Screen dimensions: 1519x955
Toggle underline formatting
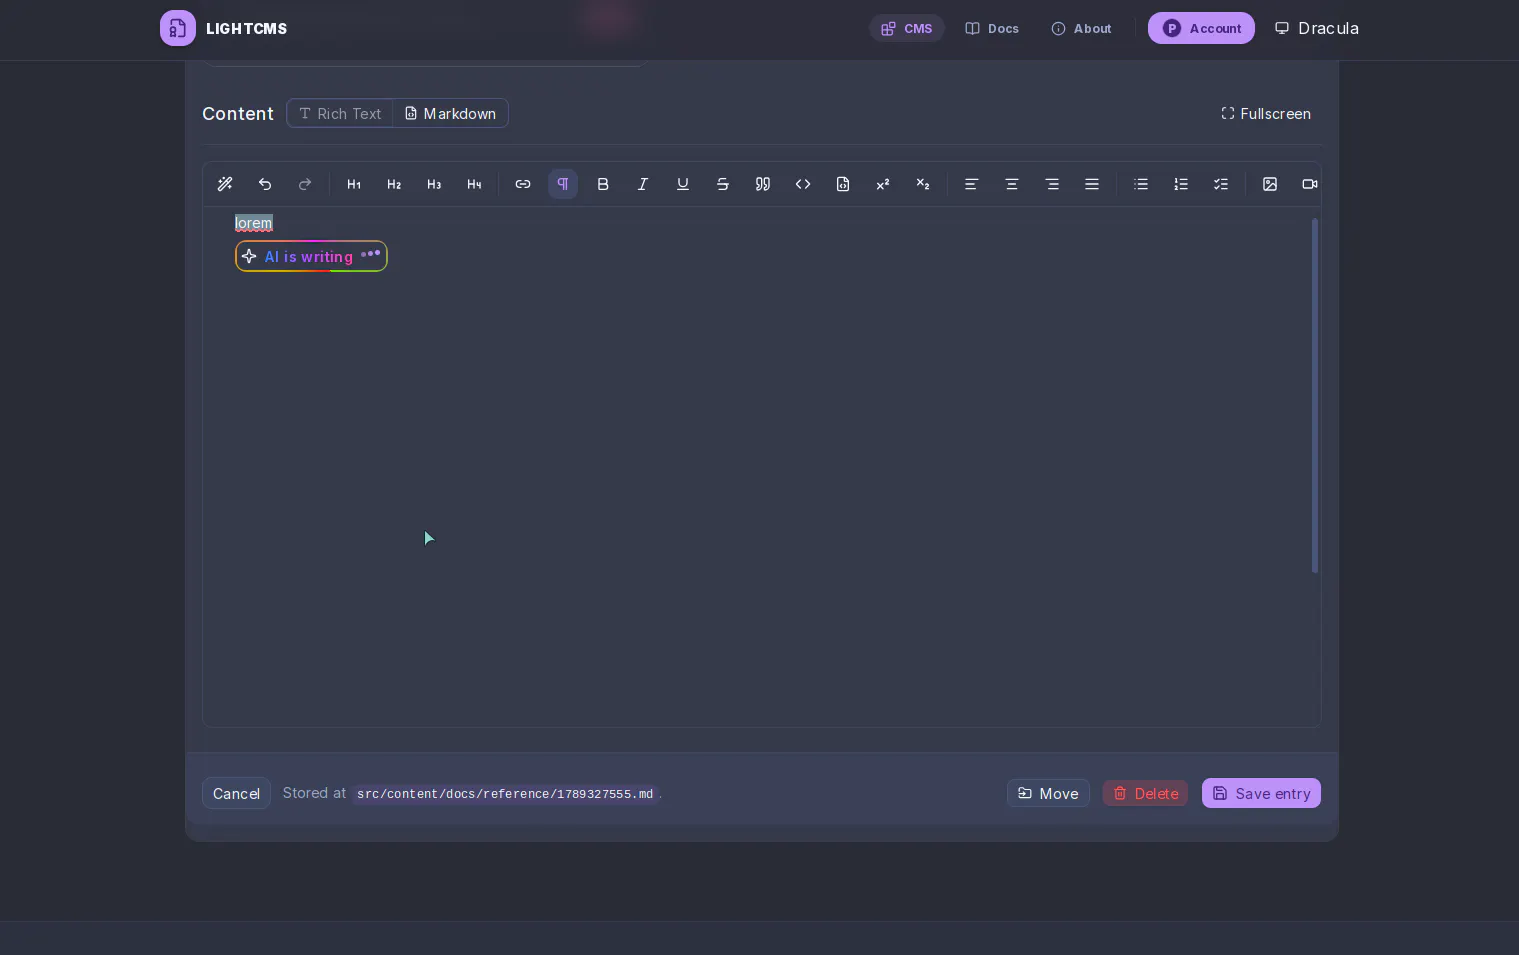tap(683, 184)
